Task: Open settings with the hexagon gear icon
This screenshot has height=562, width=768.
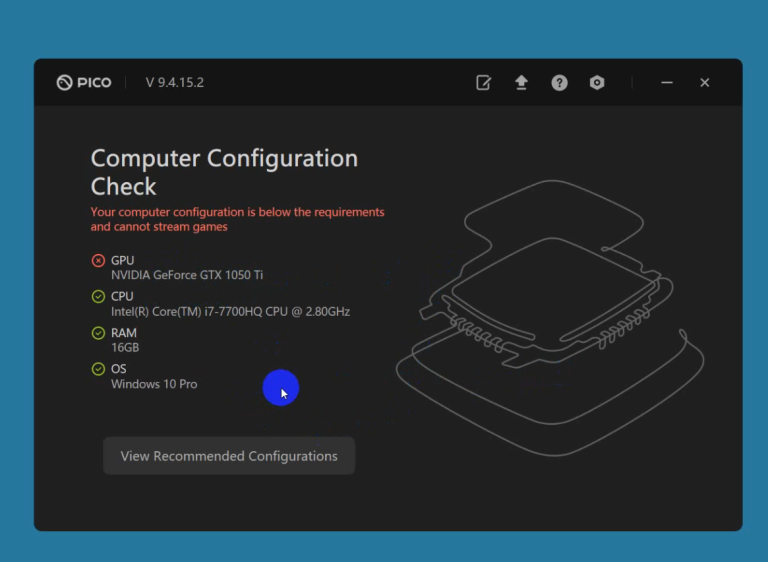Action: point(597,83)
